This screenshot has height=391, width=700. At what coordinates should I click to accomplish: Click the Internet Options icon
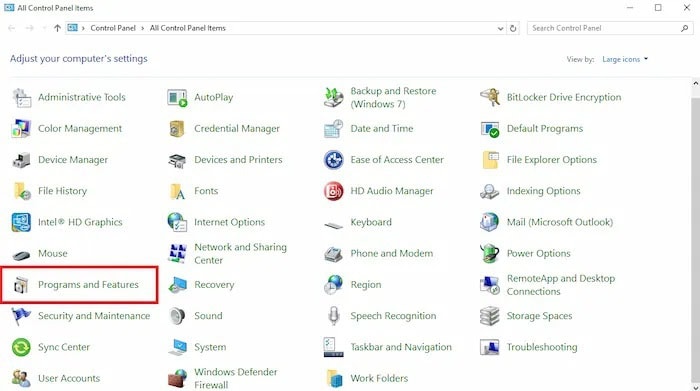[177, 222]
